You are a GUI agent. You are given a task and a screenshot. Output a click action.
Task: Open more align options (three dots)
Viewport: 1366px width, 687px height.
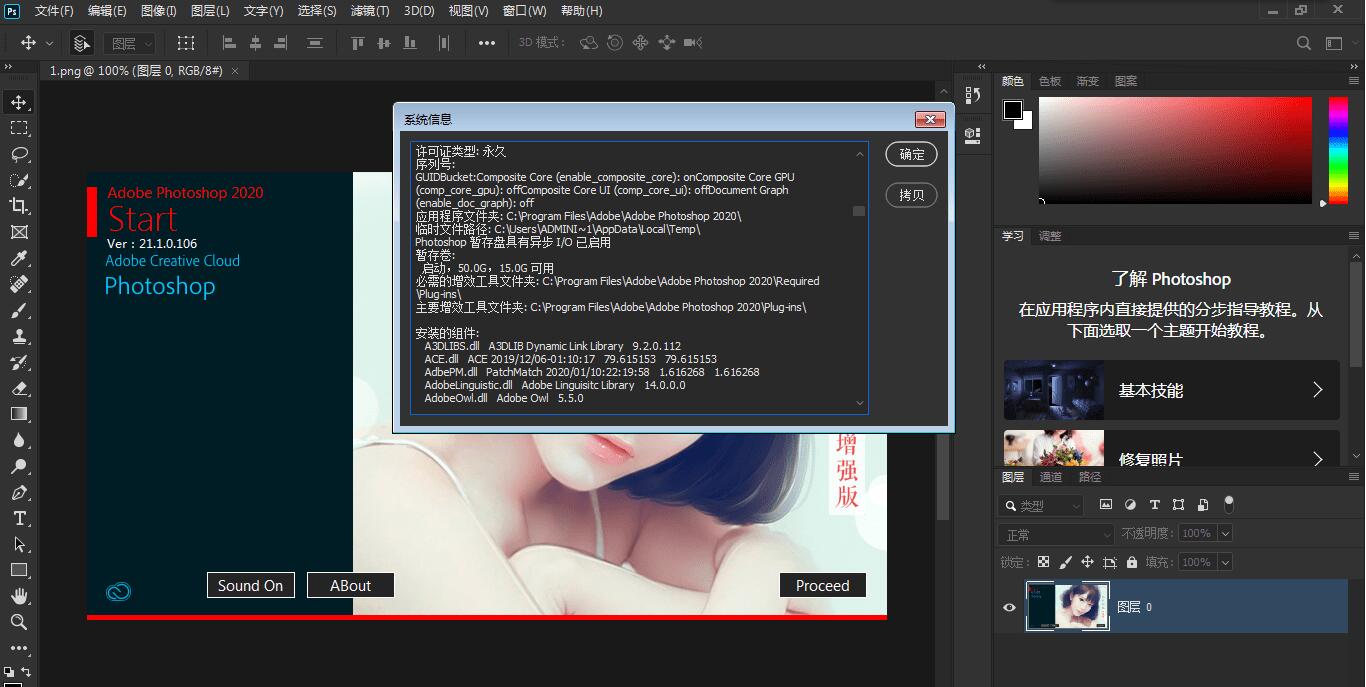tap(487, 43)
